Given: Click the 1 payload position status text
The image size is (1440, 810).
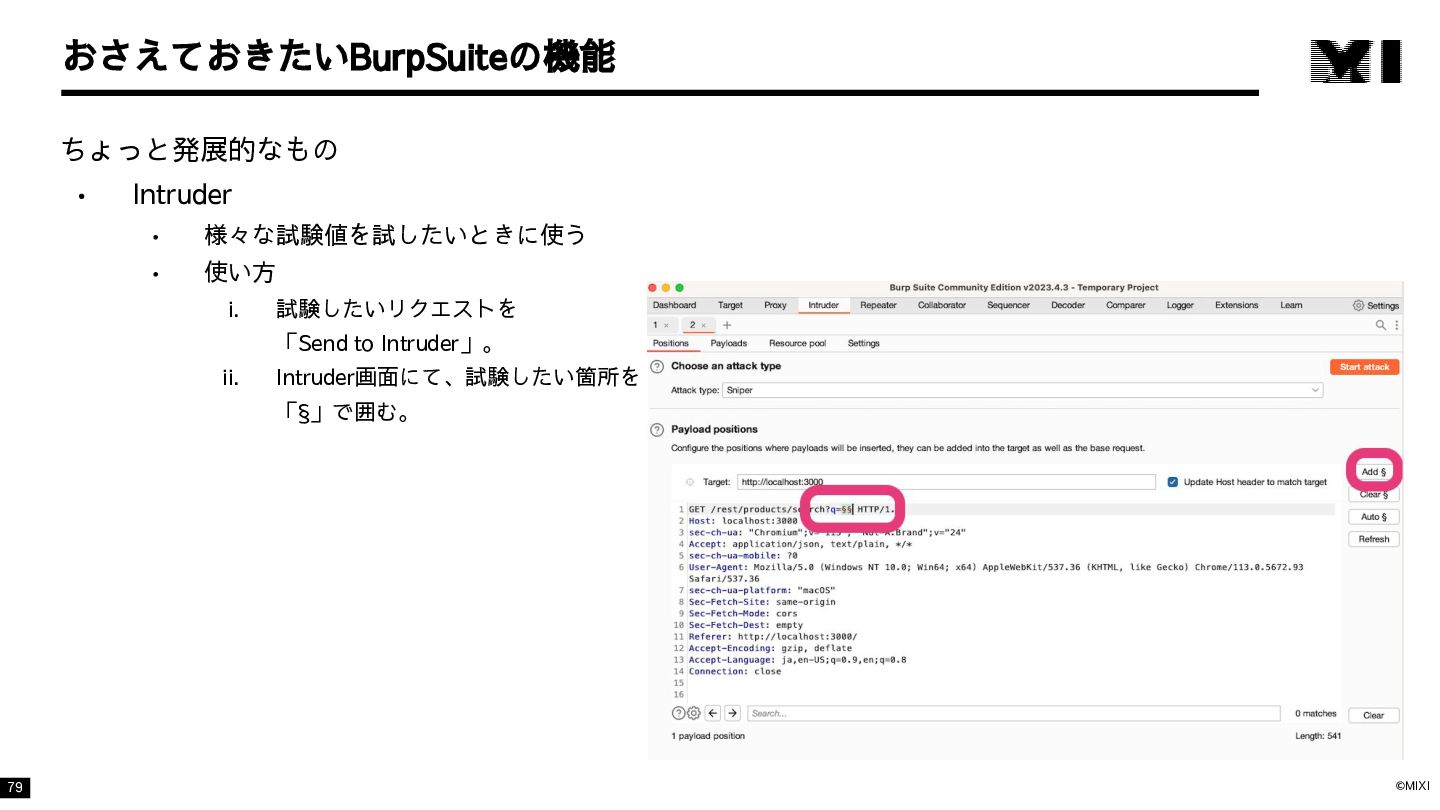Looking at the screenshot, I should pyautogui.click(x=708, y=736).
